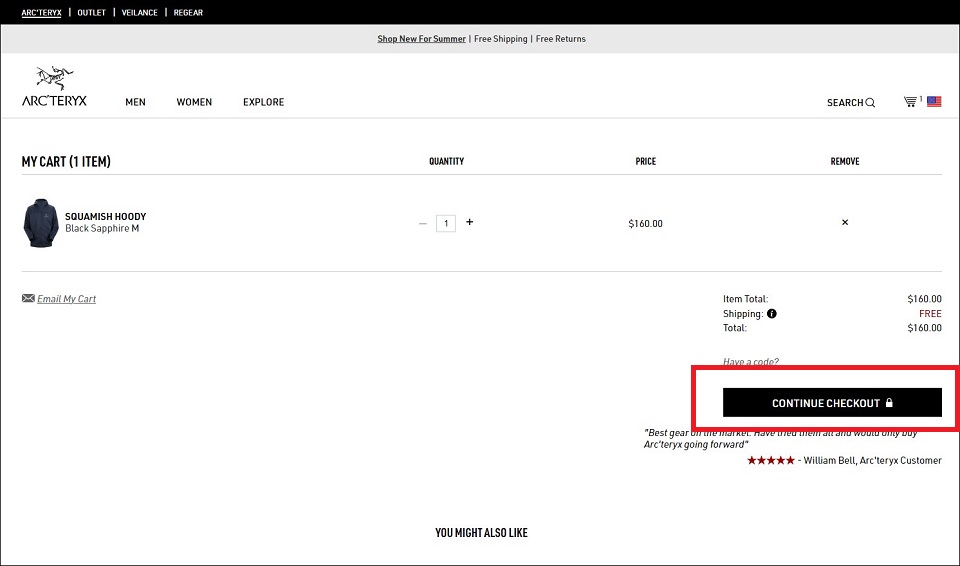Click the Email My Cart link
The height and width of the screenshot is (566, 960).
pos(66,299)
